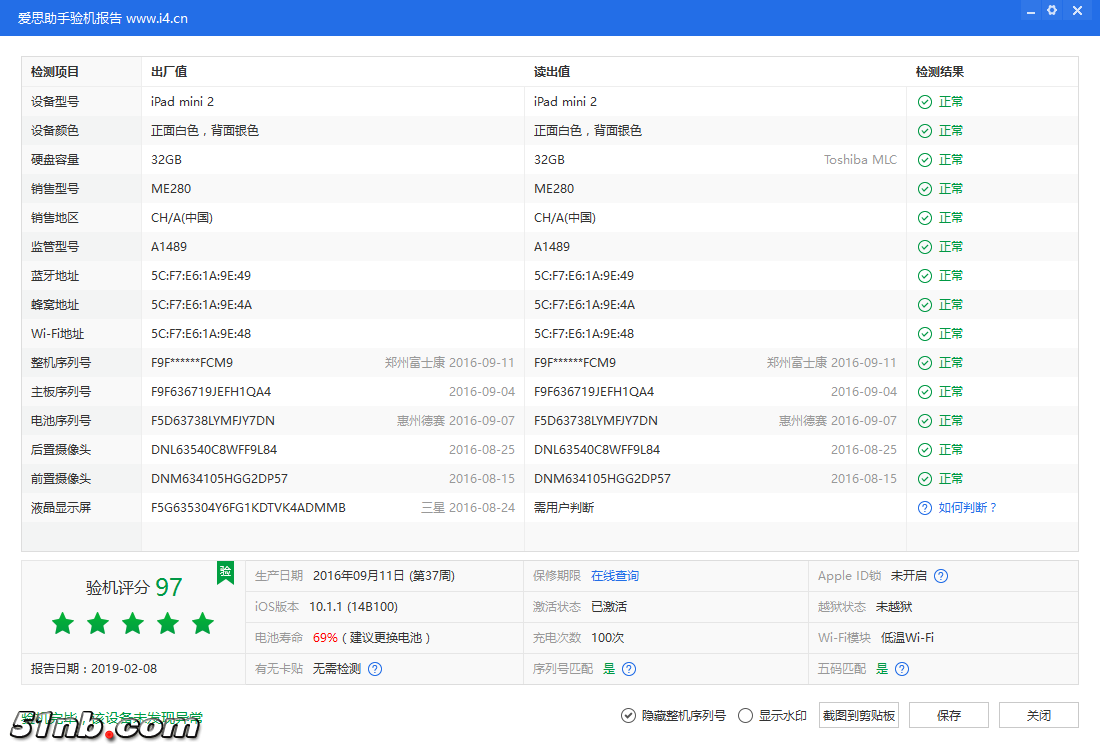Click the check icon on the 硬盘容量 result
This screenshot has height=749, width=1100.
923,159
